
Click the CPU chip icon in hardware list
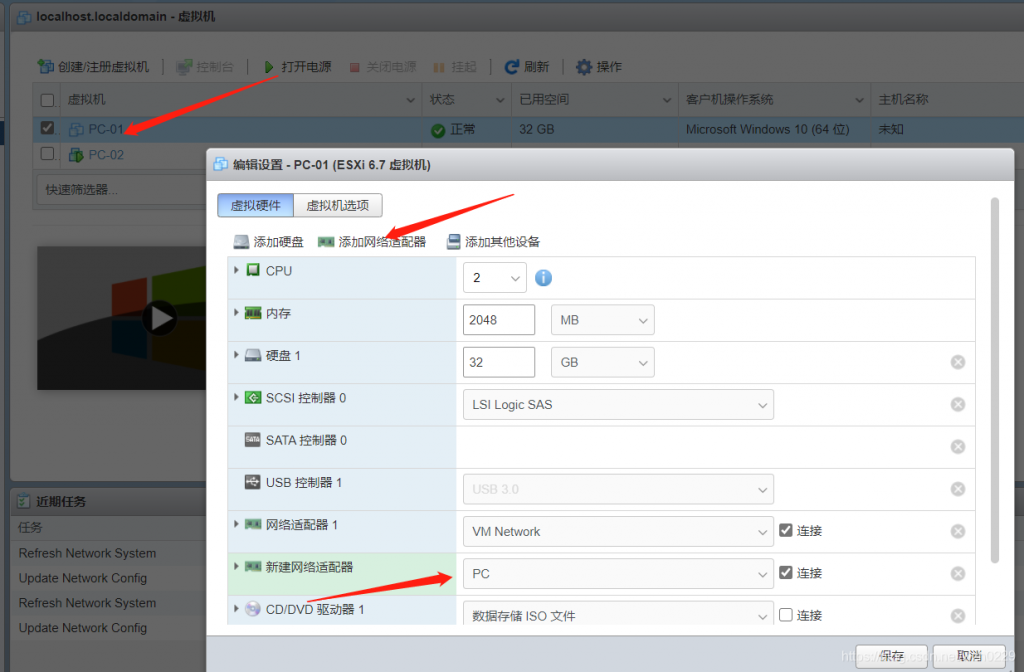tap(253, 270)
